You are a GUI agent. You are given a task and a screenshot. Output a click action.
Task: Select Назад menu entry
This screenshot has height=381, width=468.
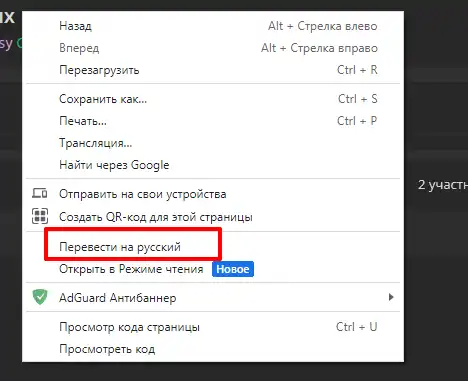[213, 26]
